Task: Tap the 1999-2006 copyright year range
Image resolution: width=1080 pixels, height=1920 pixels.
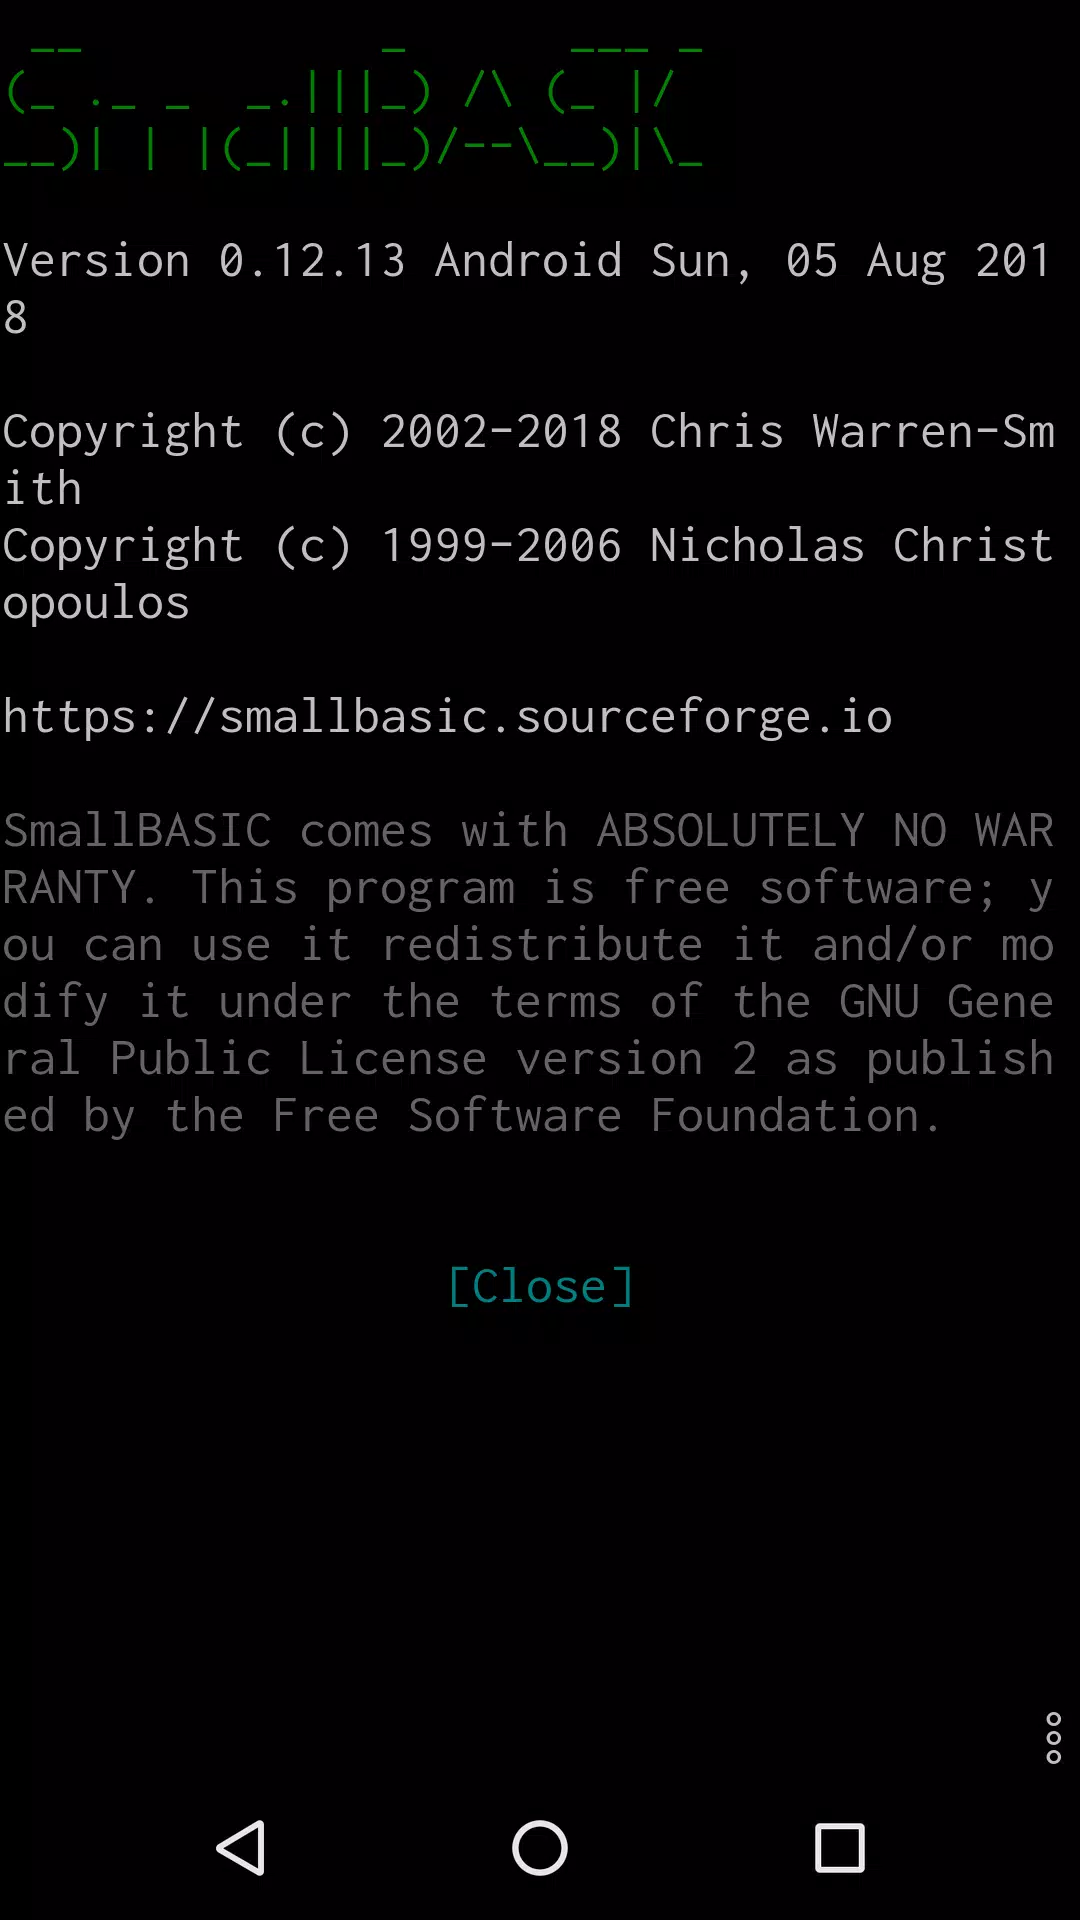Action: [x=501, y=546]
